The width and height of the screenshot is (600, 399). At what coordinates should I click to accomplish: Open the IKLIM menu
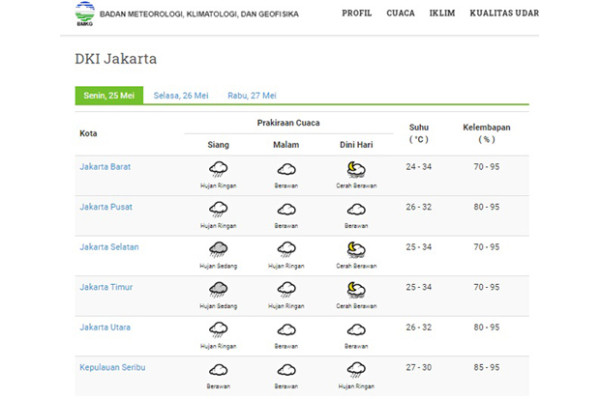tap(442, 13)
